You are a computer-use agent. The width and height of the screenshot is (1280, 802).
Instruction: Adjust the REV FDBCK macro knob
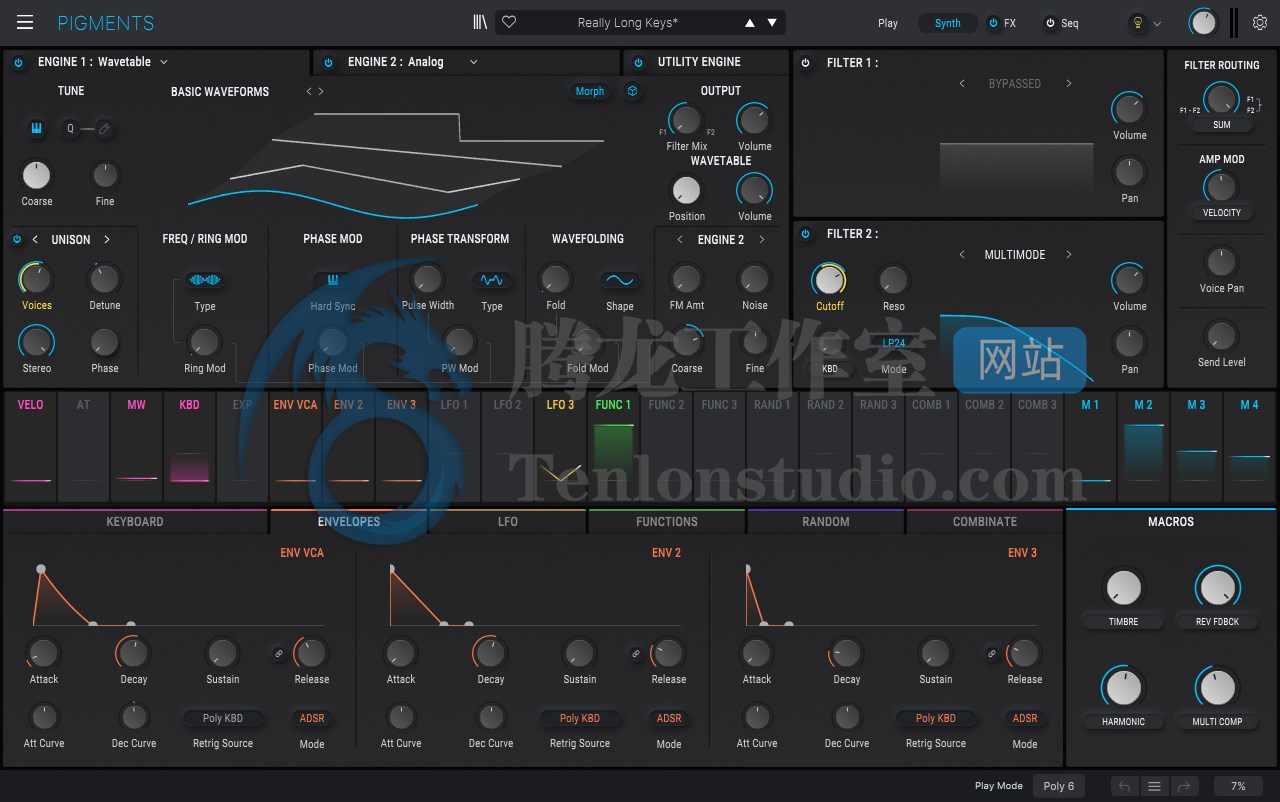(x=1217, y=588)
